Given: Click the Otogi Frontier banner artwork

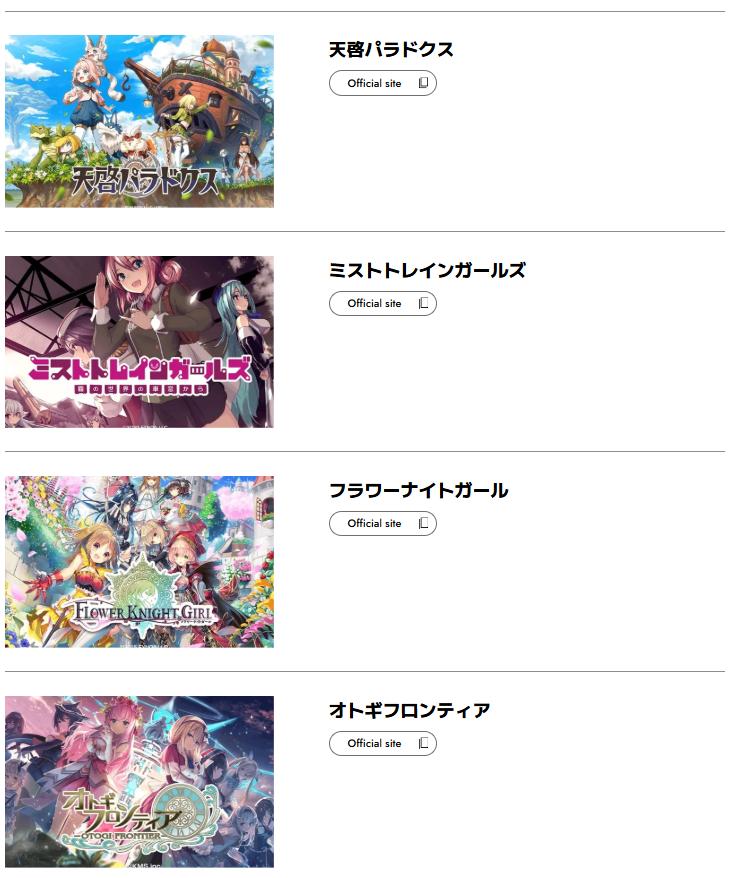Looking at the screenshot, I should pos(139,782).
